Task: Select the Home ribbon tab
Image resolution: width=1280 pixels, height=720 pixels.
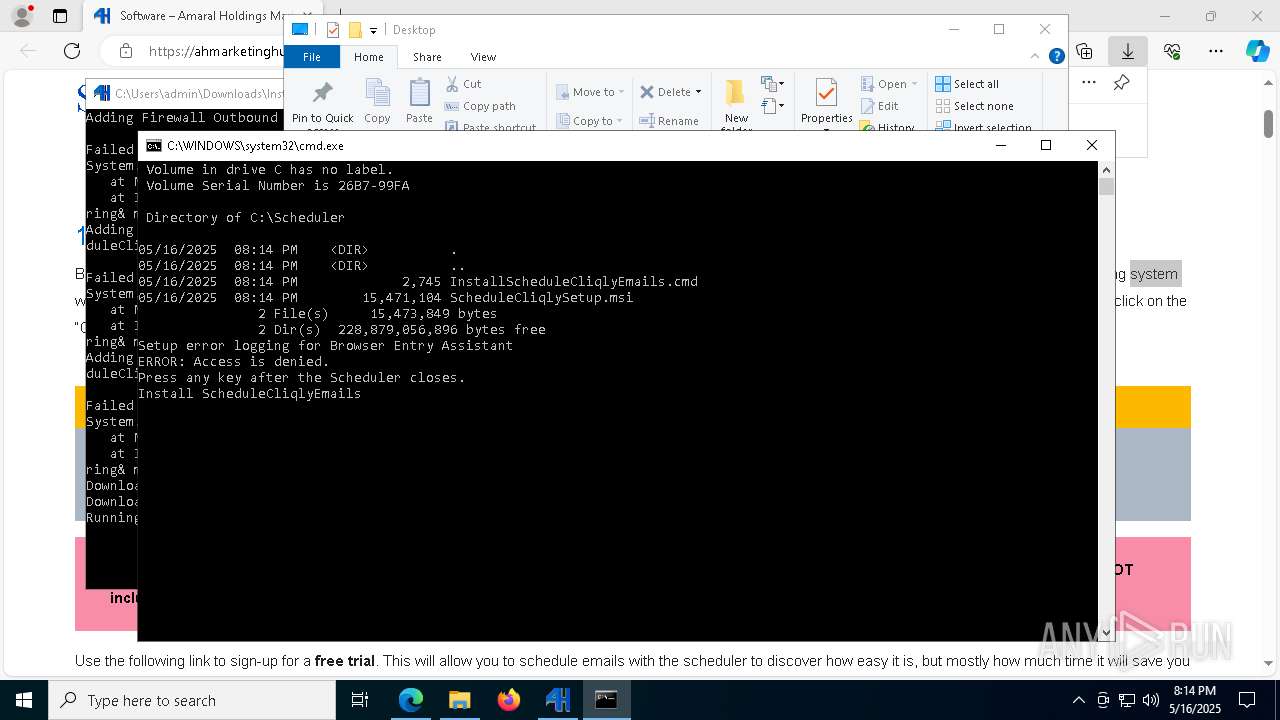Action: 368,57
